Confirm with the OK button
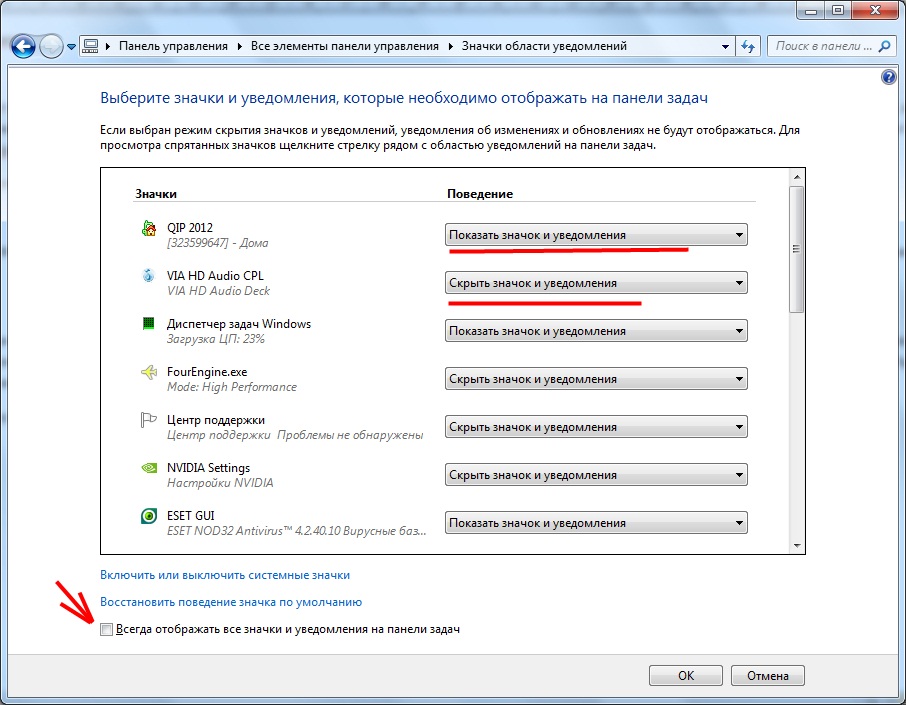 686,676
